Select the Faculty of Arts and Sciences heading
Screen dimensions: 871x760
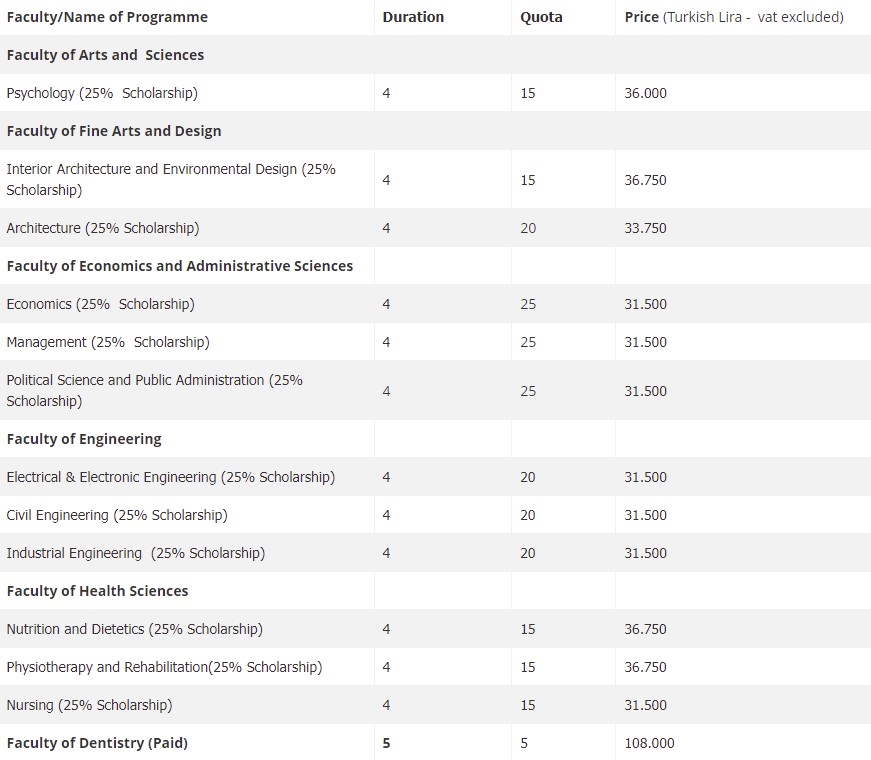point(105,55)
